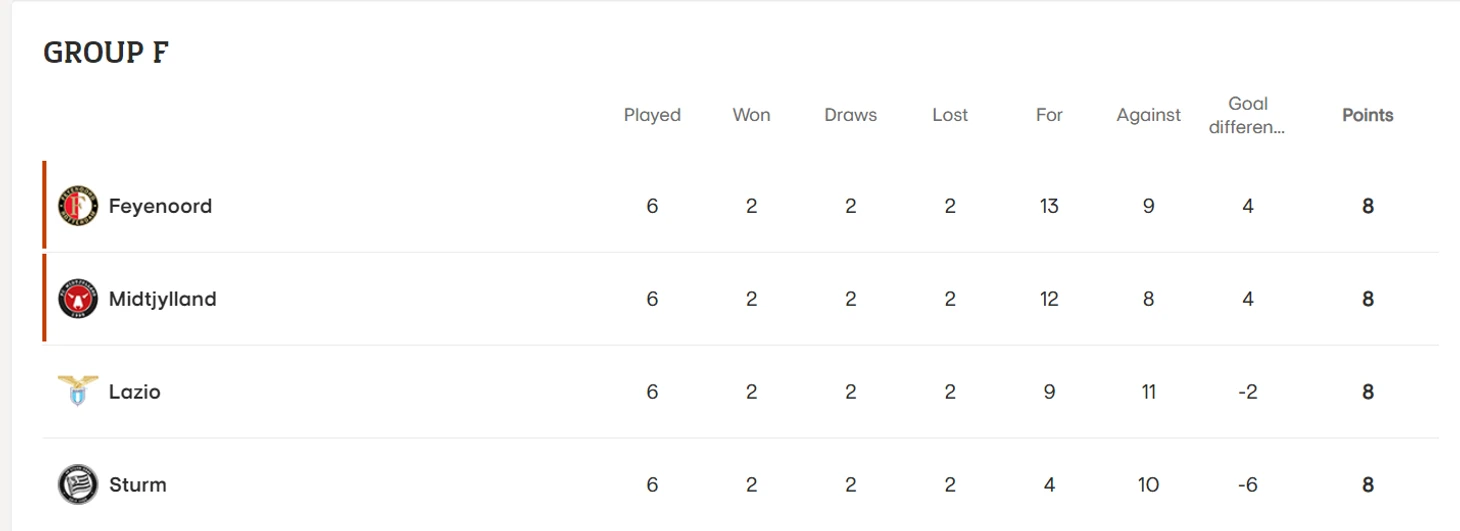Screen dimensions: 1460x531
Task: Click Feyenoord's goals for value 13
Action: (1049, 206)
